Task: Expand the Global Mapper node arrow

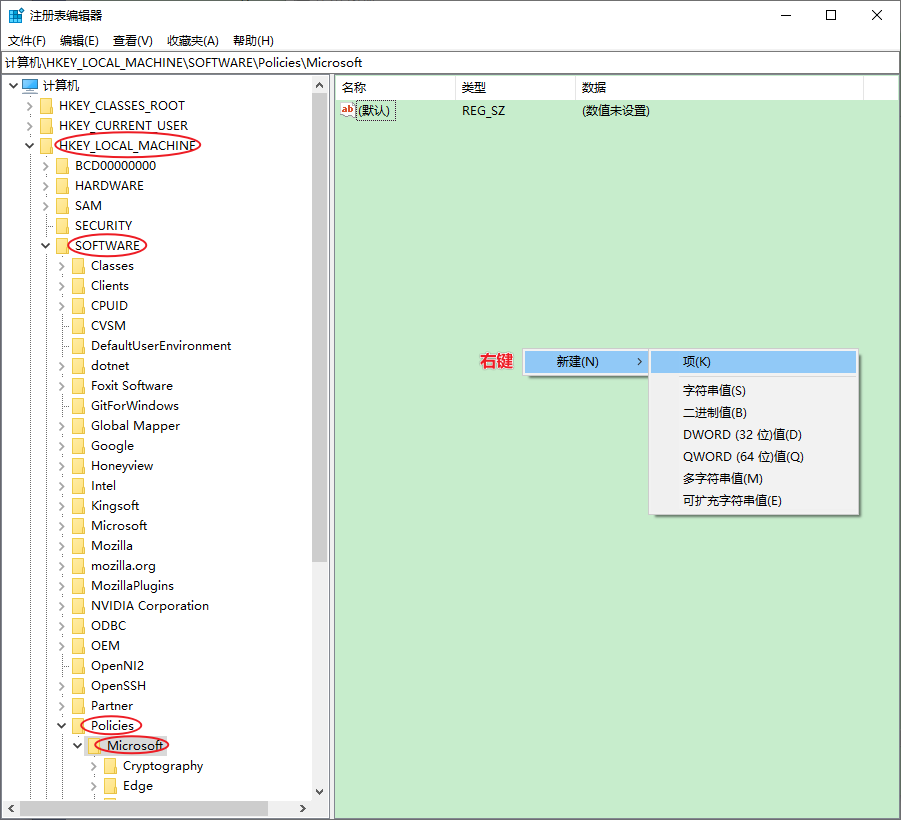Action: (x=61, y=426)
